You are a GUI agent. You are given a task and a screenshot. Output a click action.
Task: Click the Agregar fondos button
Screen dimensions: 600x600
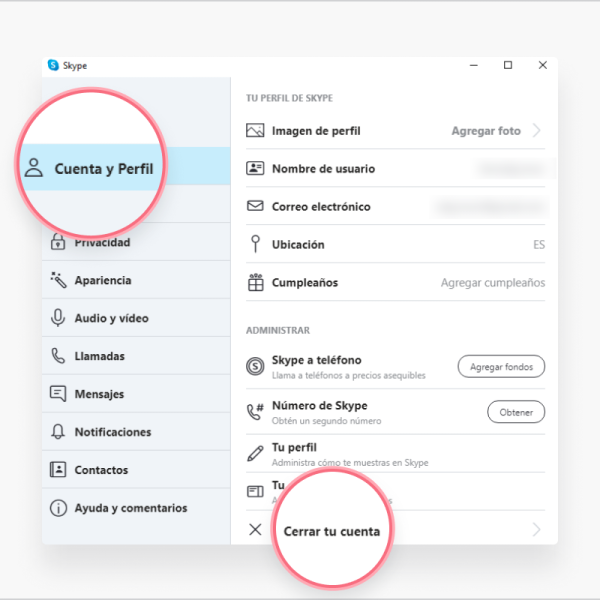pyautogui.click(x=501, y=367)
